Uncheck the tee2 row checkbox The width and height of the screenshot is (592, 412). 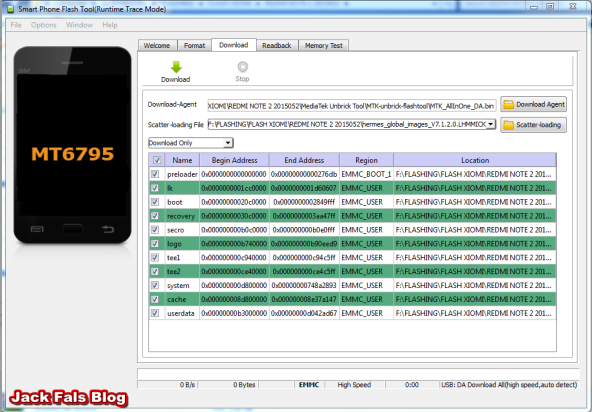click(x=155, y=272)
